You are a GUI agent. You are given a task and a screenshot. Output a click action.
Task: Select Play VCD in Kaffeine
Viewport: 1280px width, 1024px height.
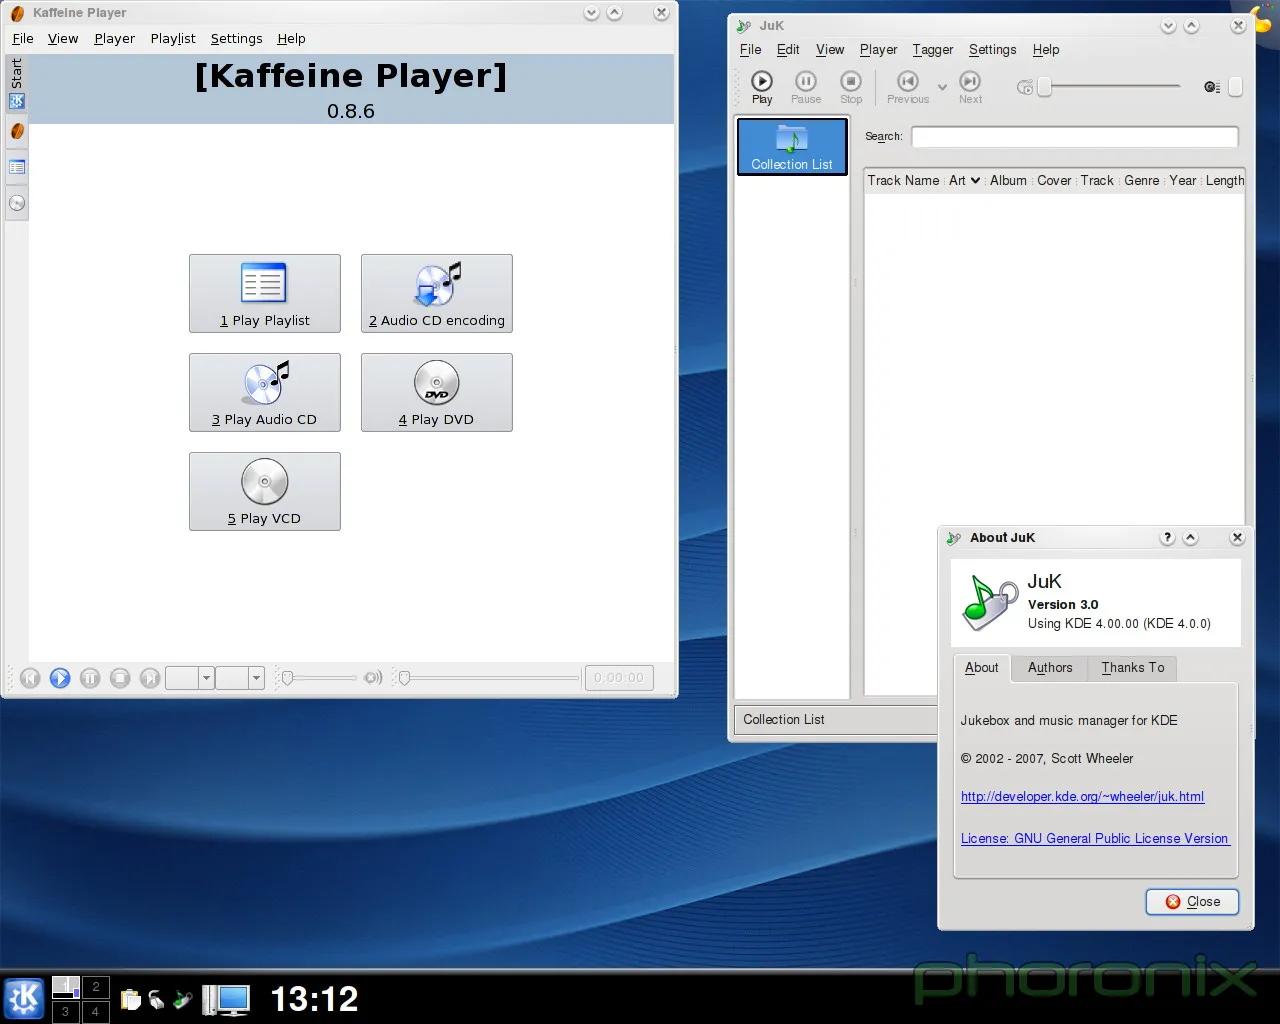pyautogui.click(x=265, y=491)
